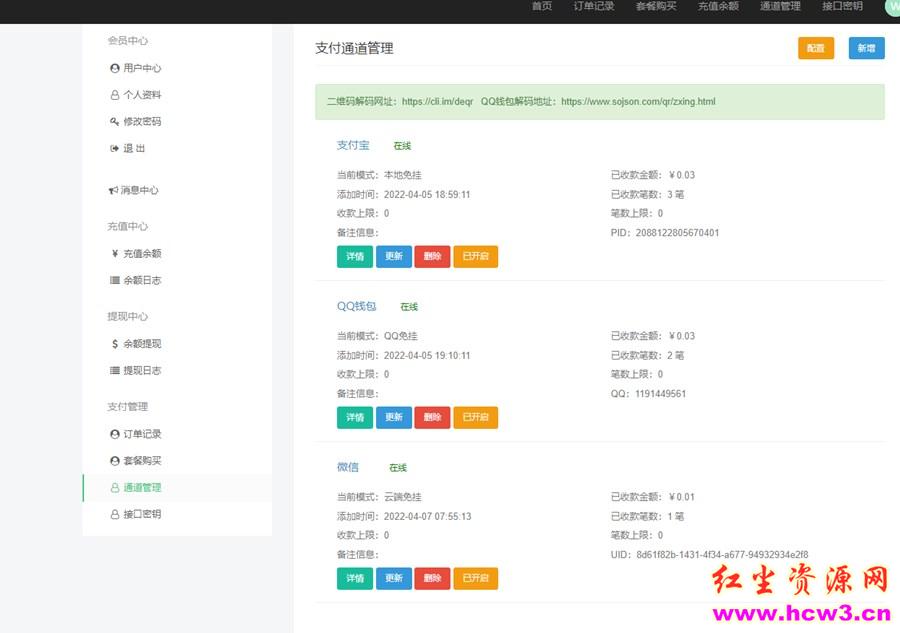Open the https://cli.im/deqr decoder link
Screen dimensions: 900x633
437,102
